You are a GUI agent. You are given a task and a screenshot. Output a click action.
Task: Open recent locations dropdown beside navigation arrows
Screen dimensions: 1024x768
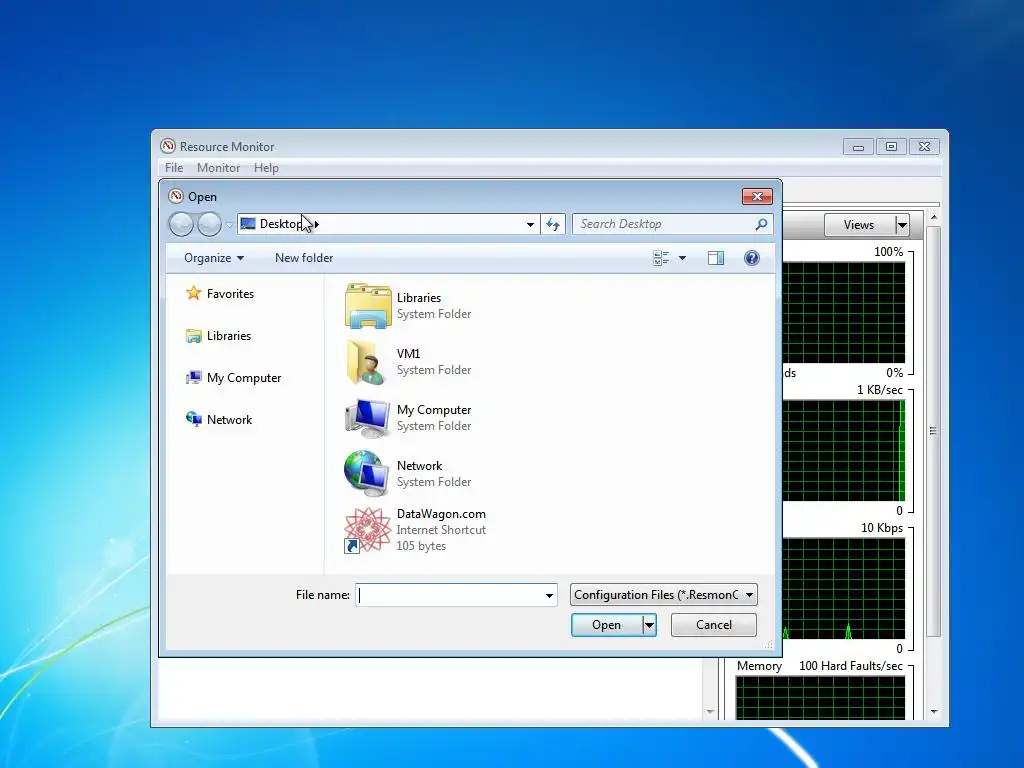(x=229, y=225)
